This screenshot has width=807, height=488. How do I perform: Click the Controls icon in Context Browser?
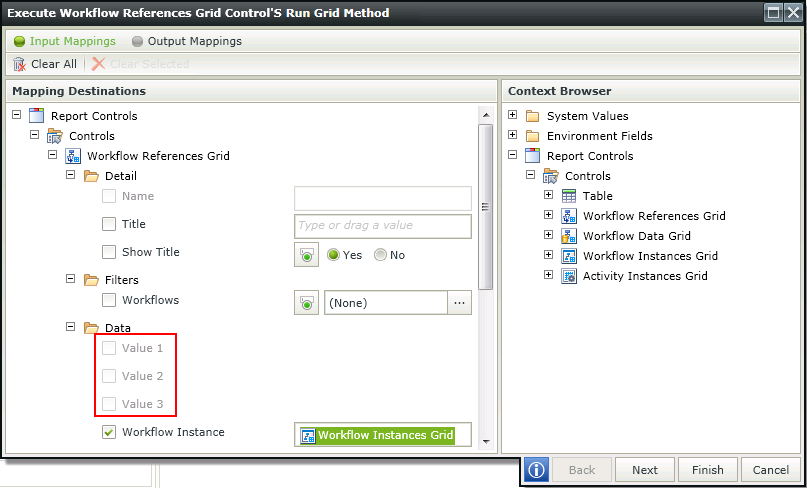pos(551,176)
